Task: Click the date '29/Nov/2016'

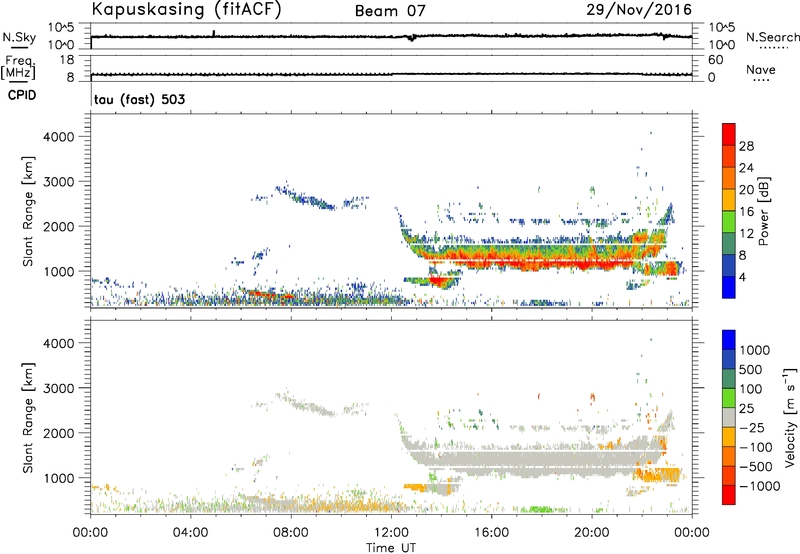Action: pos(639,10)
